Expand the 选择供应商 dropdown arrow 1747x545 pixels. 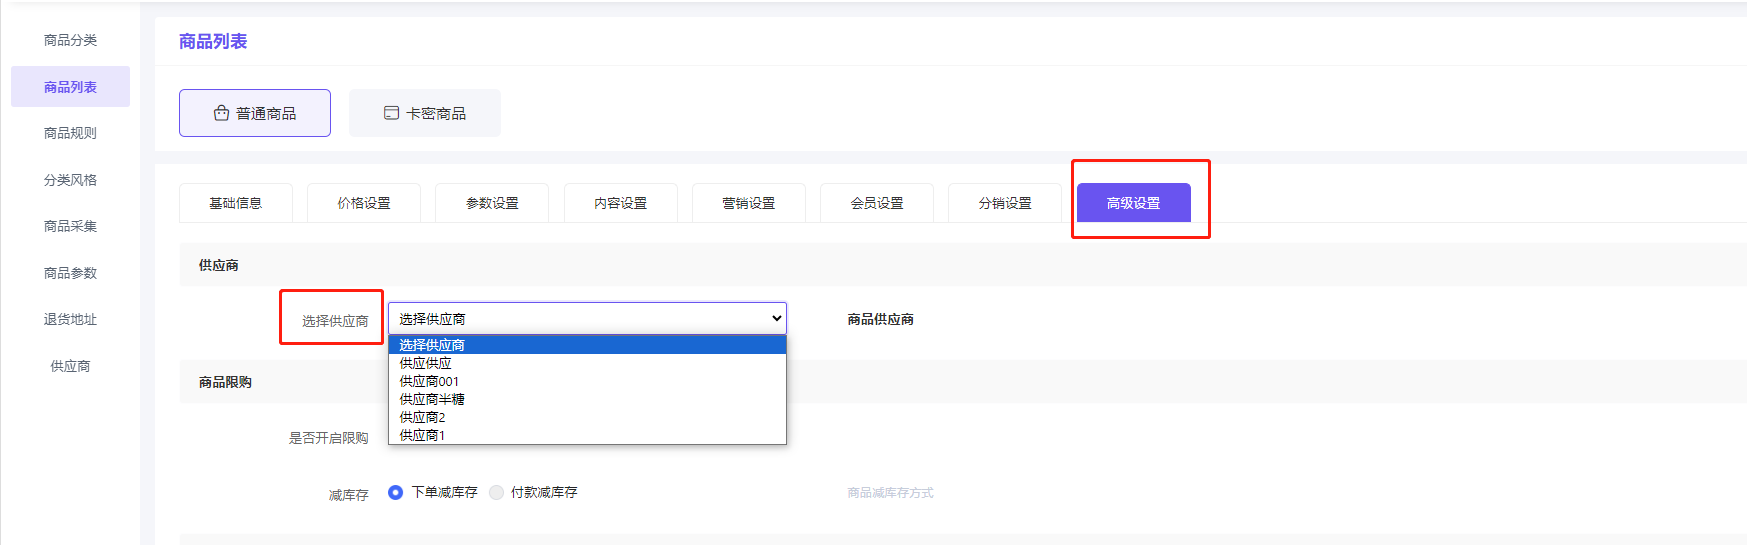click(x=776, y=319)
